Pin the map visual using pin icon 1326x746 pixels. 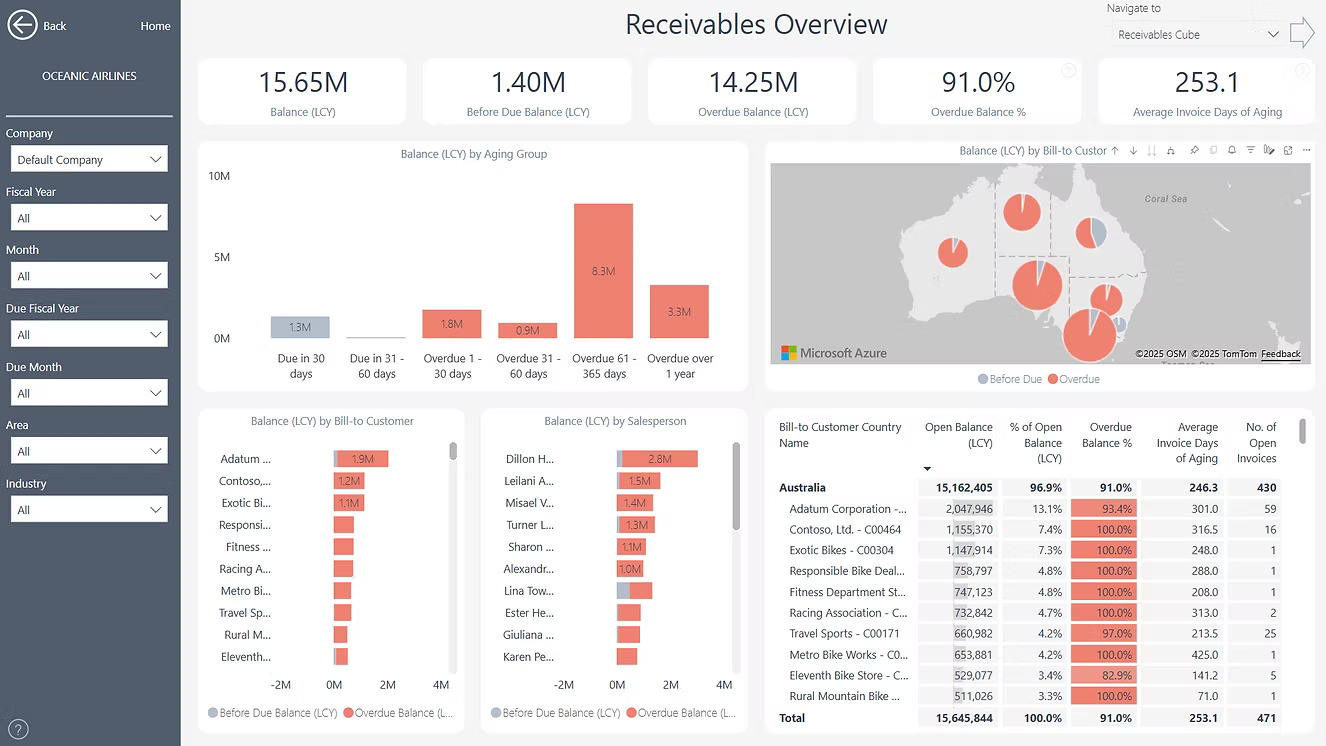click(1194, 151)
